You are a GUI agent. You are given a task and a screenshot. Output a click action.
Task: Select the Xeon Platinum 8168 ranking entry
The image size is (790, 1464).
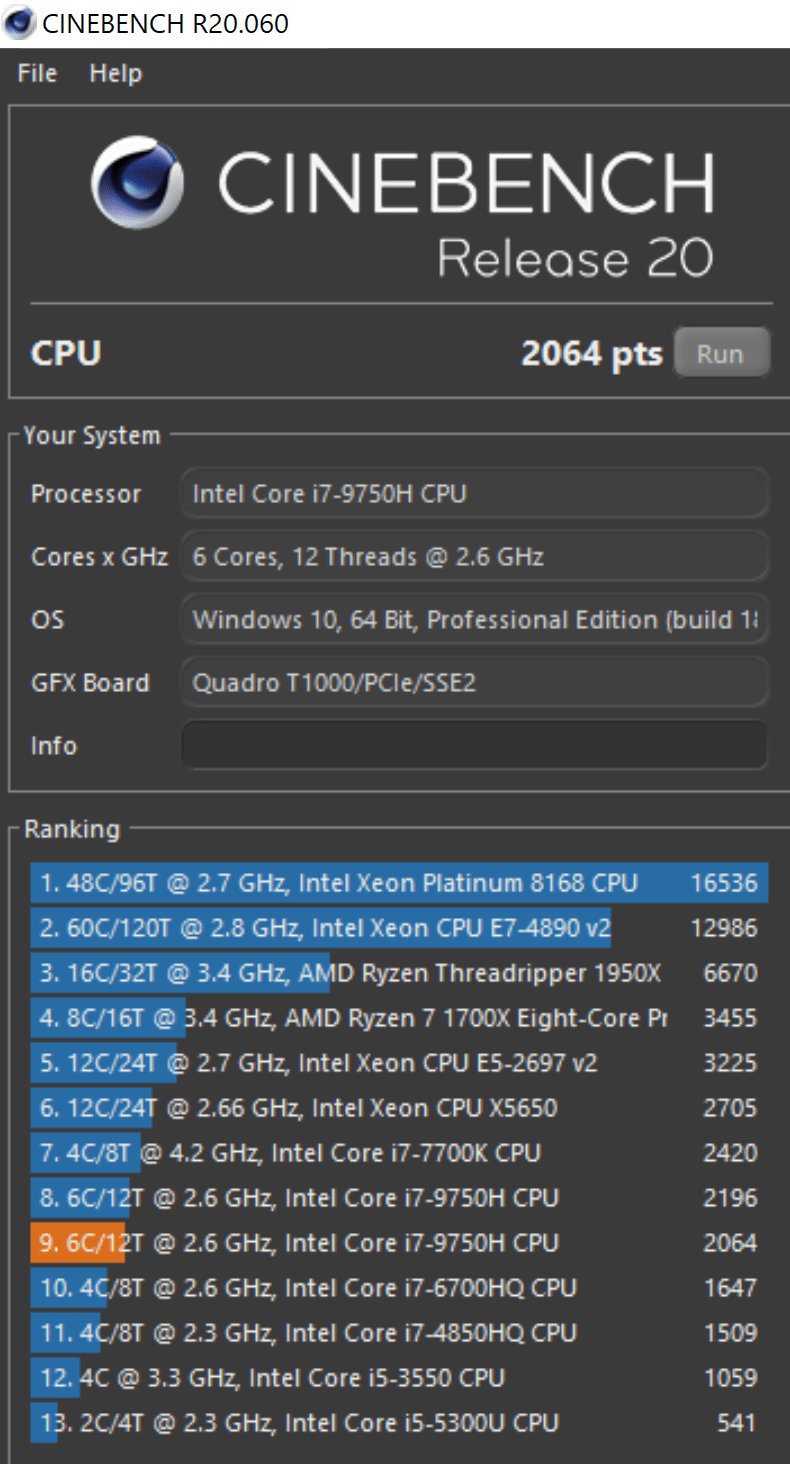398,883
